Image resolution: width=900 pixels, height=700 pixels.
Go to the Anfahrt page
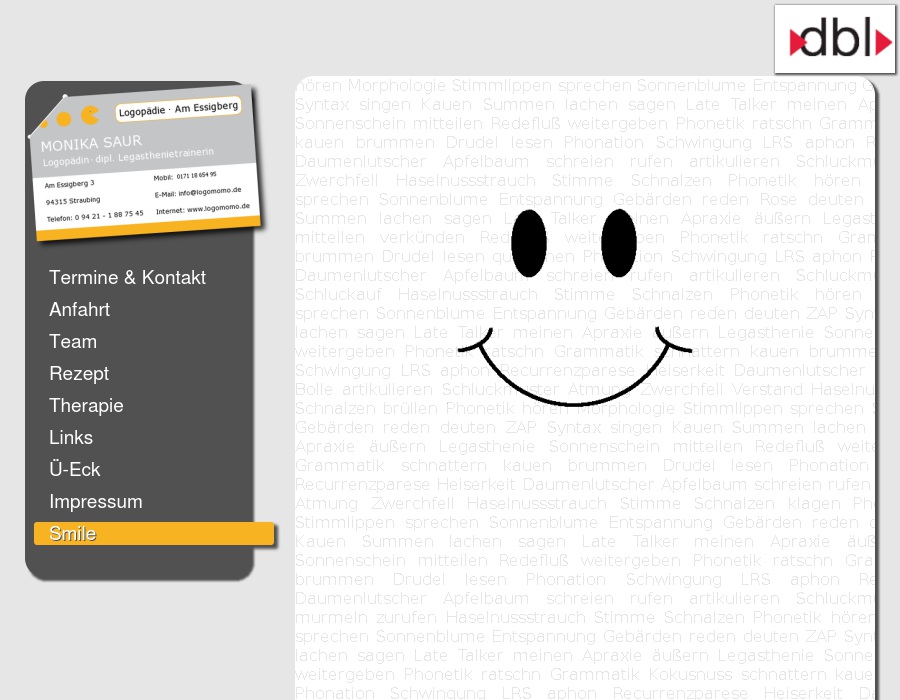(79, 310)
